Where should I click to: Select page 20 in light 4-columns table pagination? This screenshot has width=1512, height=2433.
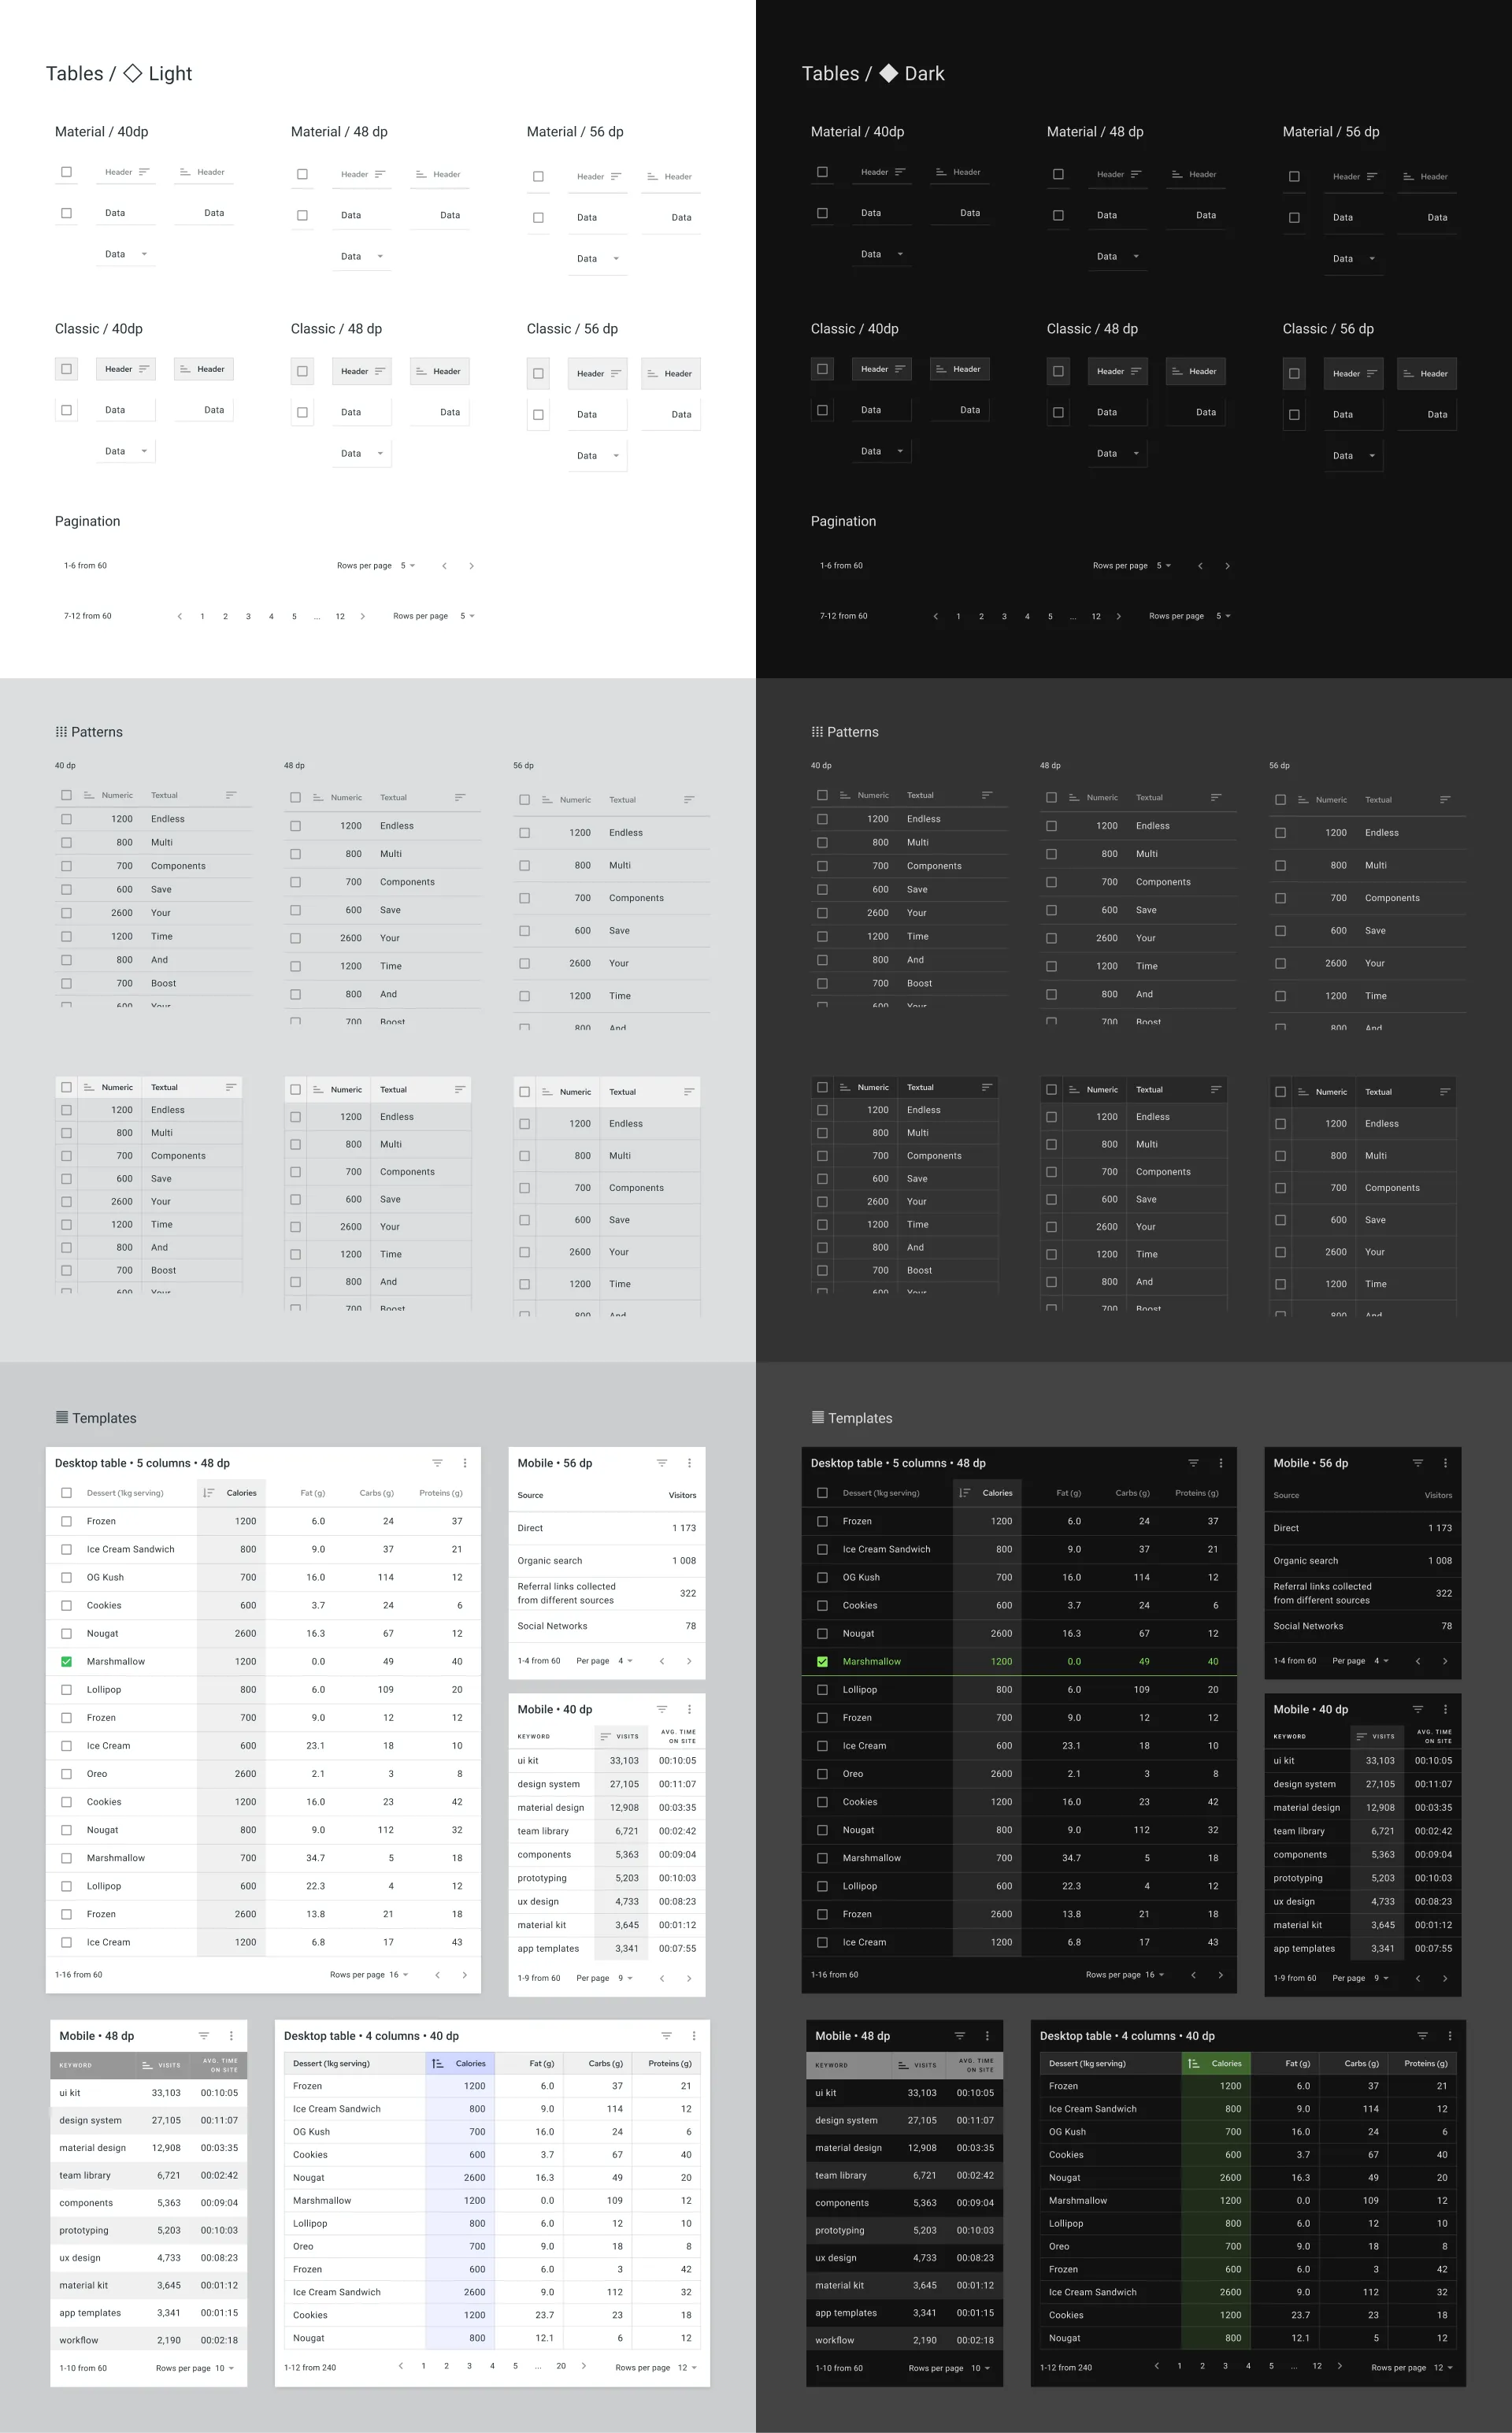pos(561,2366)
